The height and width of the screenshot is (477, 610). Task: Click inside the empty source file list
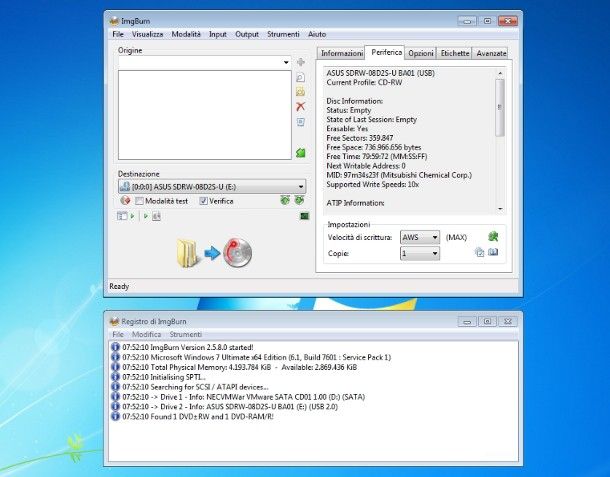205,115
